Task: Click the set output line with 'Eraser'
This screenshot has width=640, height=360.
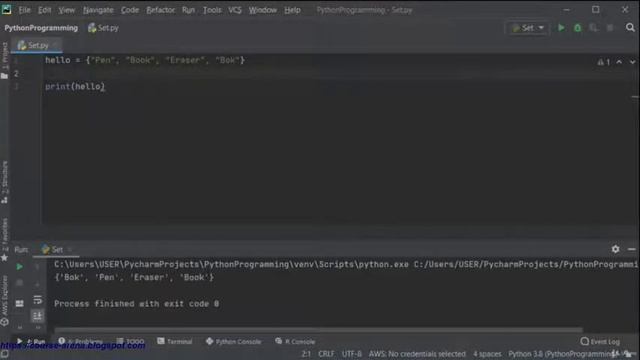Action: point(134,278)
